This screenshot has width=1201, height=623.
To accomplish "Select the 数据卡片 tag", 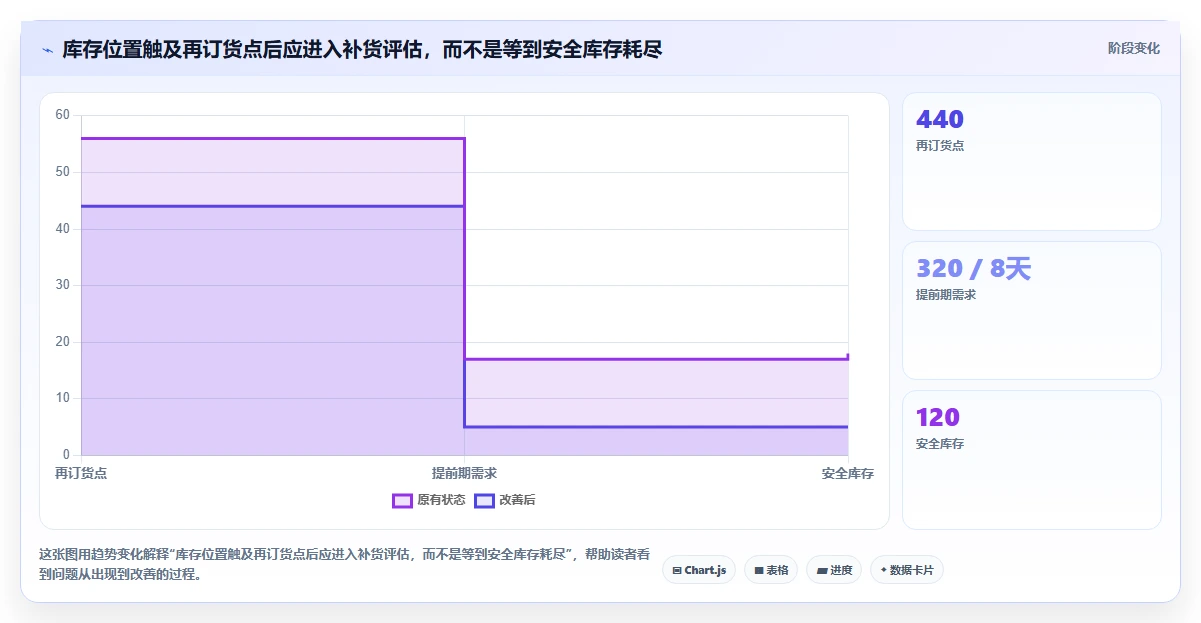I will pos(907,570).
